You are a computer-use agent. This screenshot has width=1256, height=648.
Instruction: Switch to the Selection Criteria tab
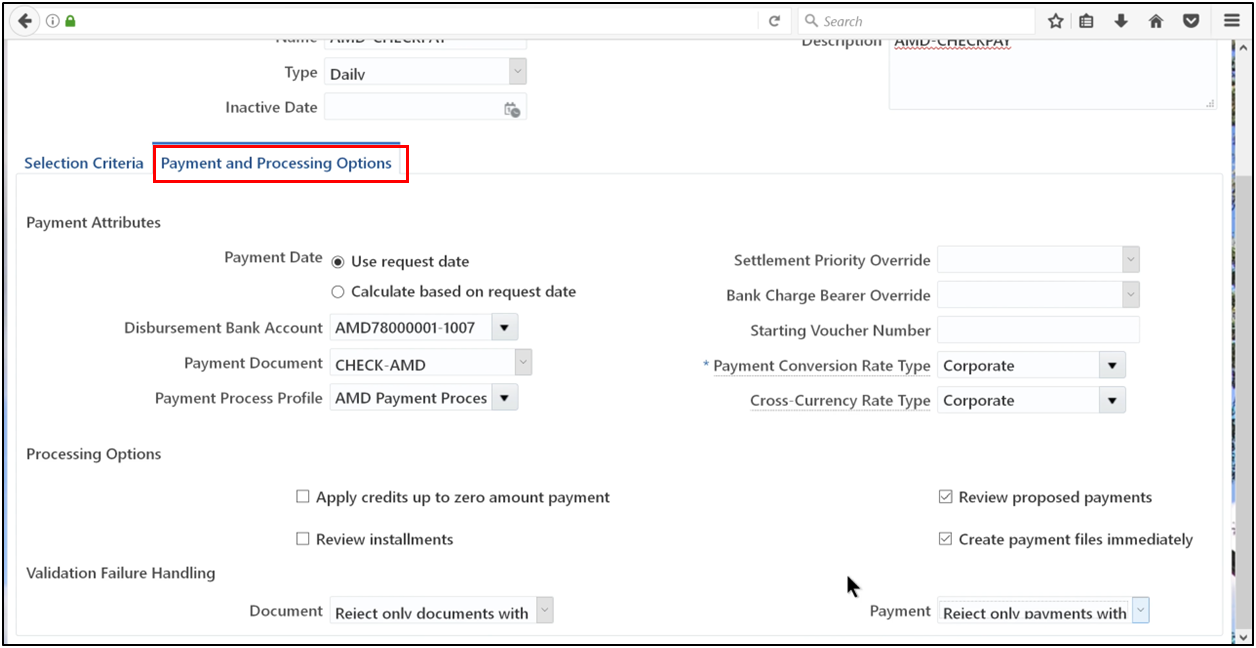[x=84, y=162]
